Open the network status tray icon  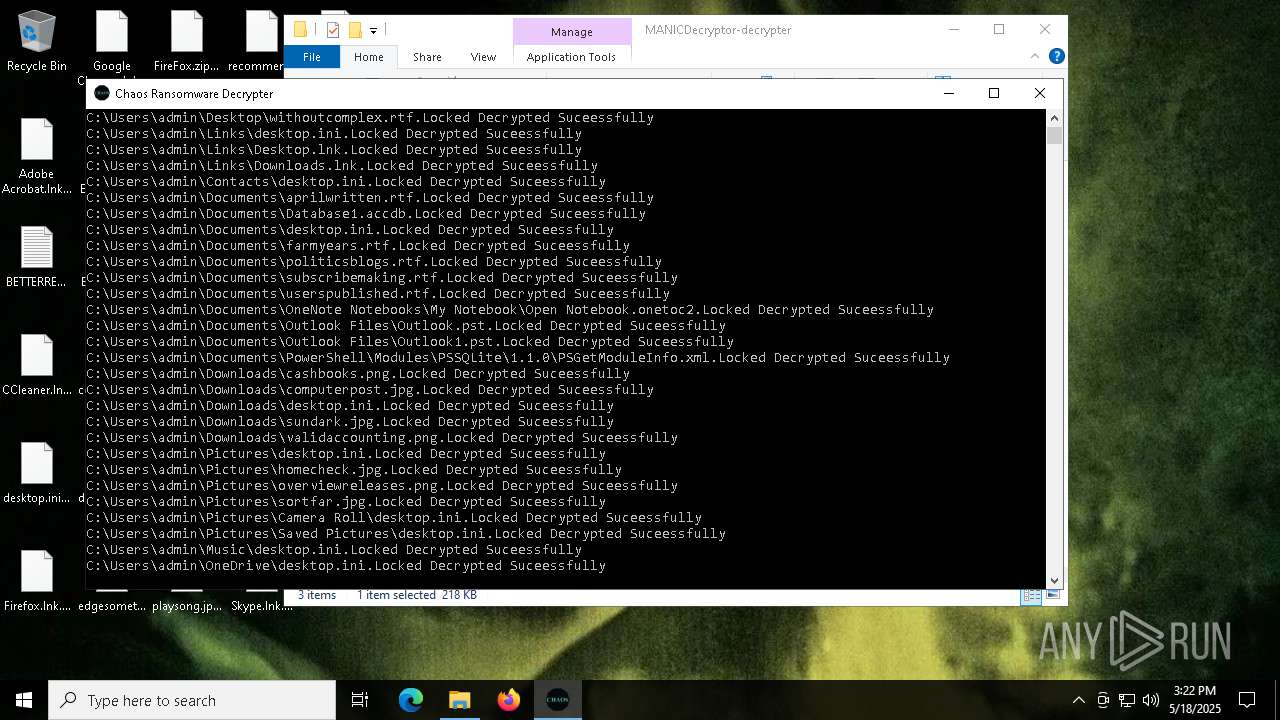[x=1127, y=700]
